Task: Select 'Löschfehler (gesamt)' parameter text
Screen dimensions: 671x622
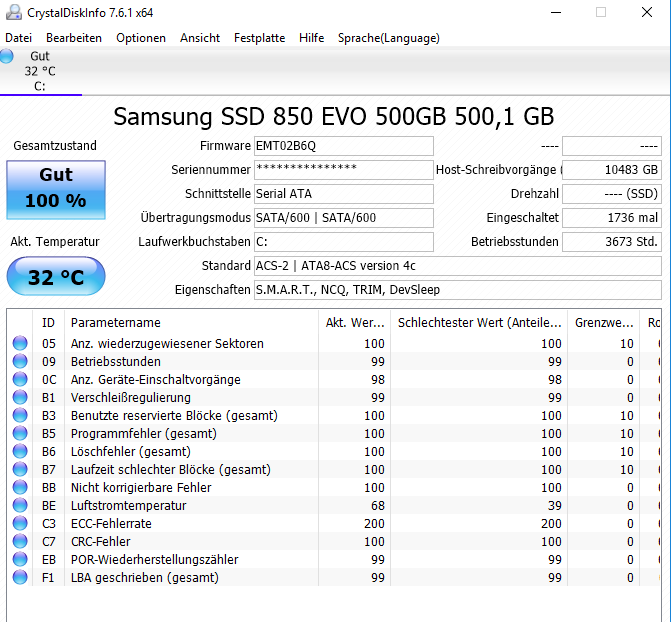Action: click(x=131, y=452)
